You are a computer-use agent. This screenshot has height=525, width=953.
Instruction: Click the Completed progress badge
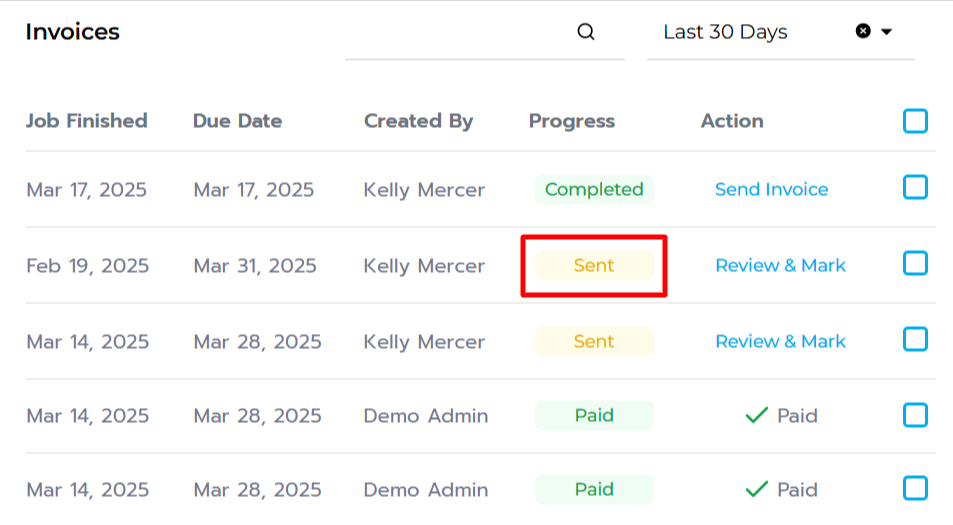(594, 190)
